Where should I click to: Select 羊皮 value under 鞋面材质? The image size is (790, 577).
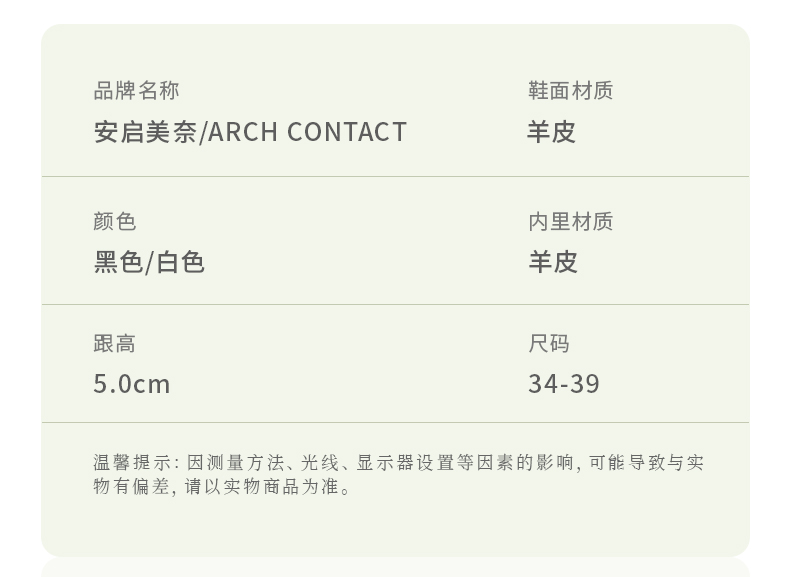click(552, 132)
